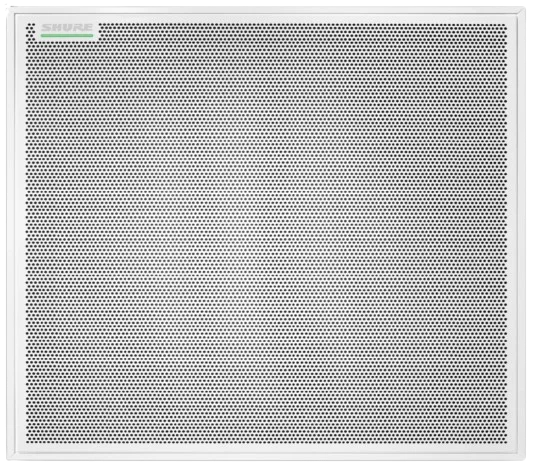Click the grille's bottom-left perforated corner

pos(33,437)
